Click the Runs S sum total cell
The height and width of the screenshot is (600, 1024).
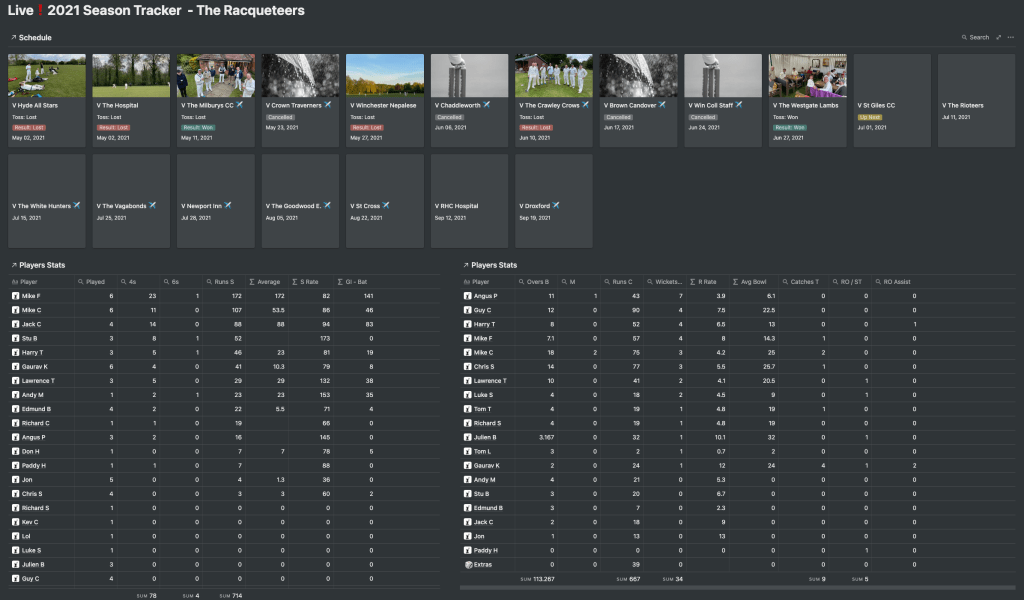(230, 595)
